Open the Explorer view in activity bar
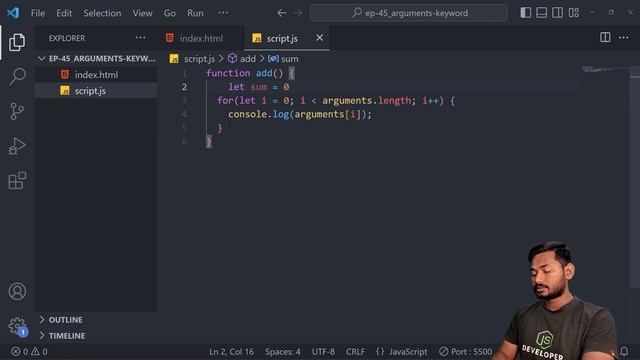The height and width of the screenshot is (360, 640). tap(17, 42)
